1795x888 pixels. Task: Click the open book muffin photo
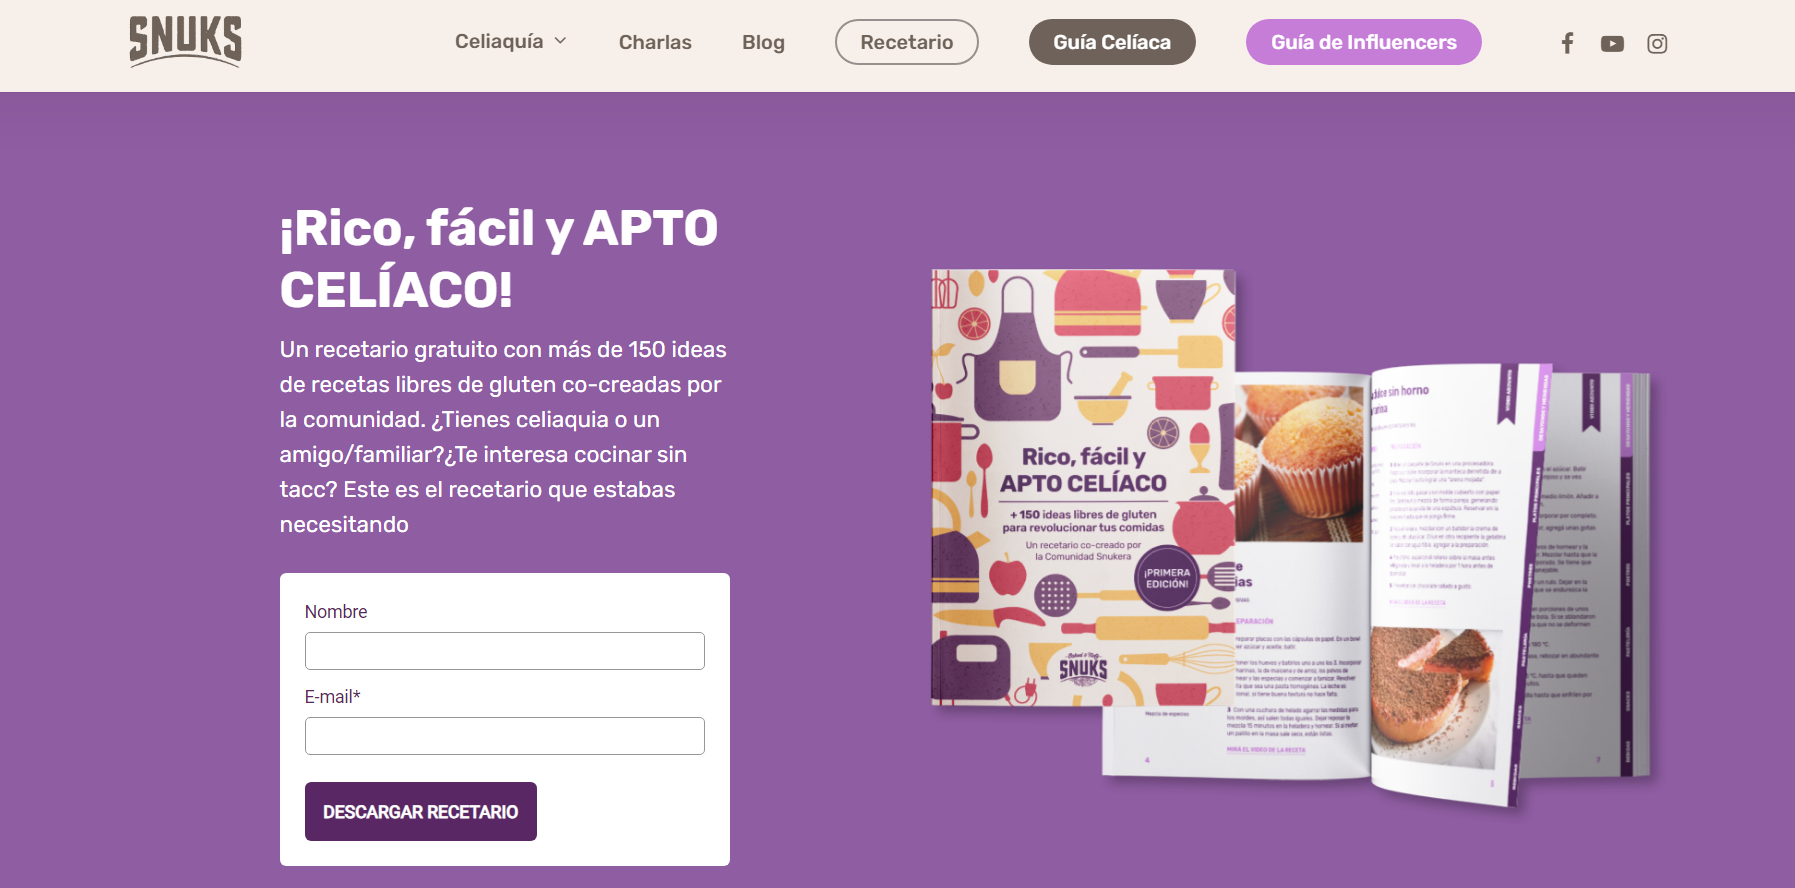click(1299, 464)
